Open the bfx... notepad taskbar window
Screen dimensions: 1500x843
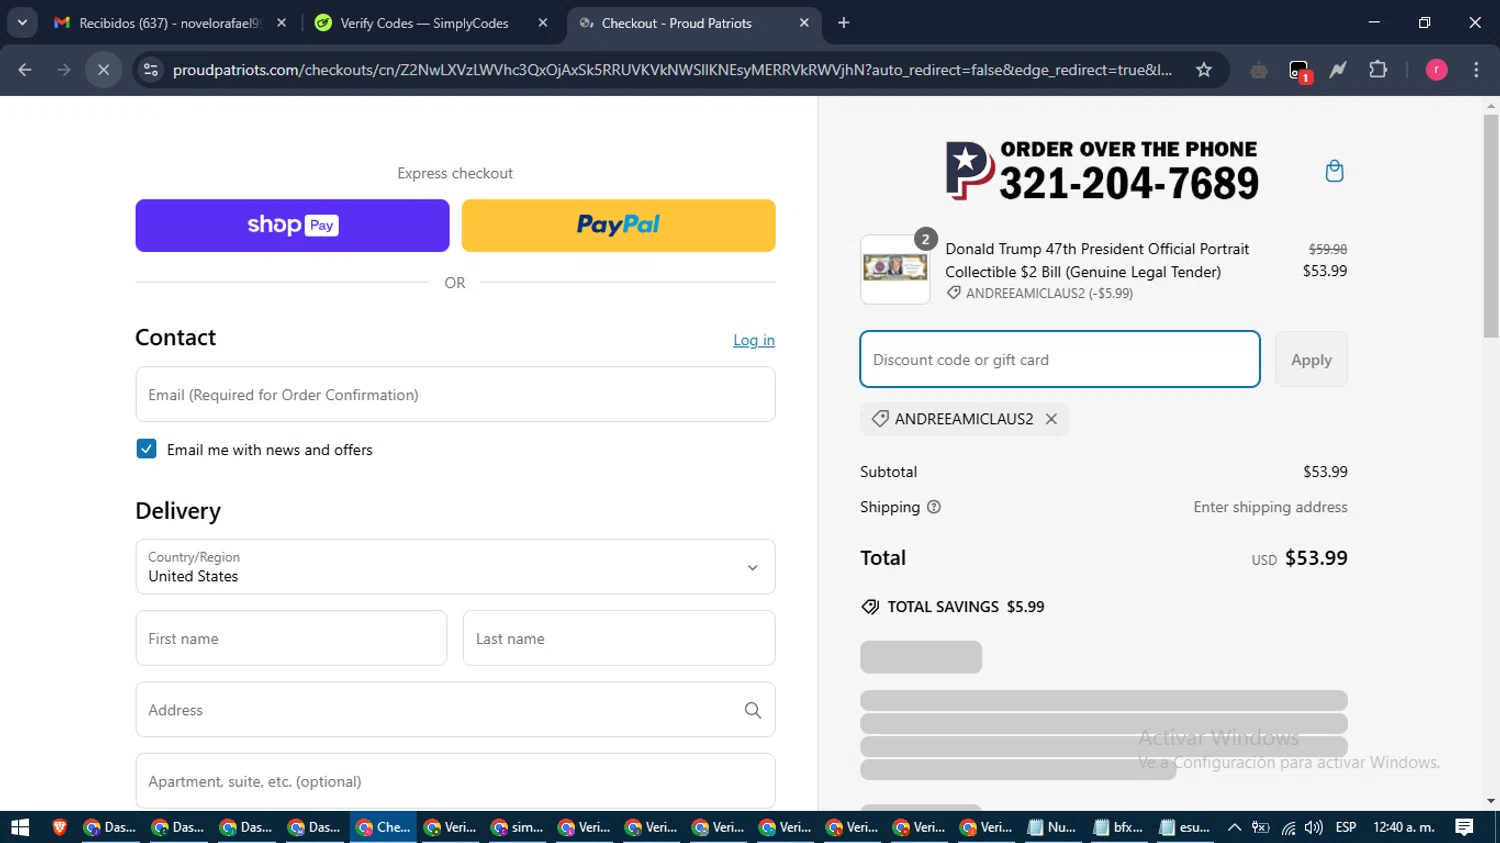tap(1119, 827)
